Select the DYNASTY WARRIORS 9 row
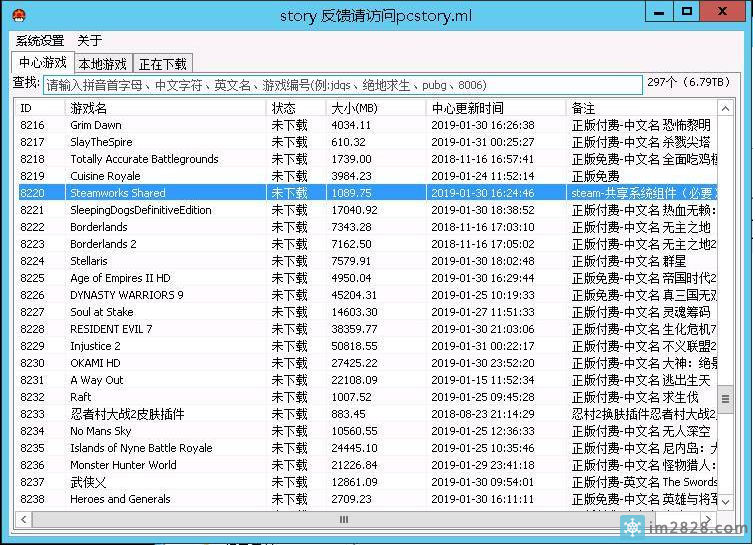Viewport: 755px width, 545px height. tap(367, 295)
